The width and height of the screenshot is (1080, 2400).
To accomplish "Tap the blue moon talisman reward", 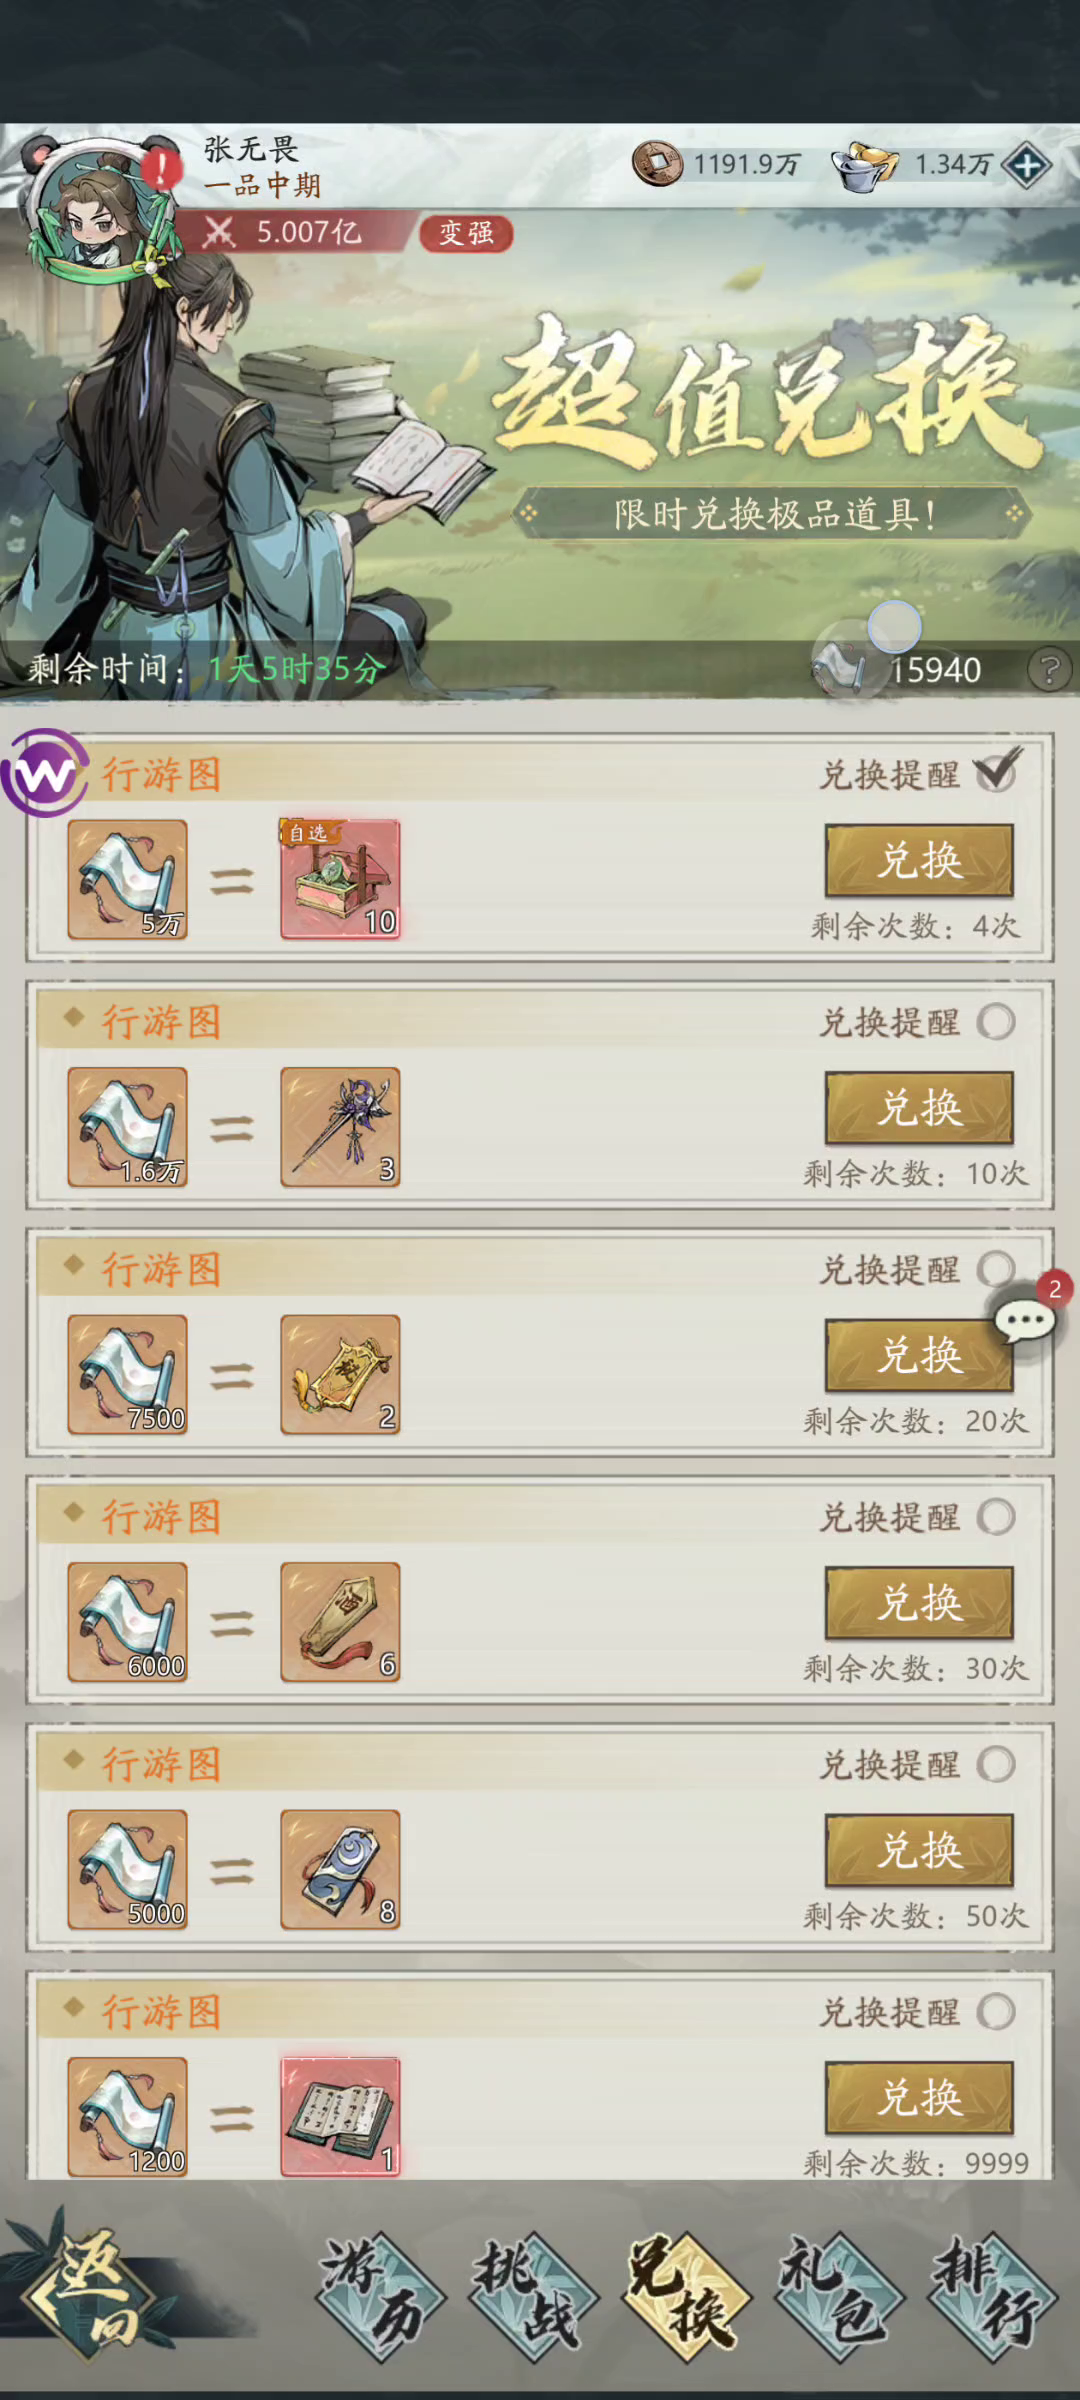I will click(x=340, y=1869).
